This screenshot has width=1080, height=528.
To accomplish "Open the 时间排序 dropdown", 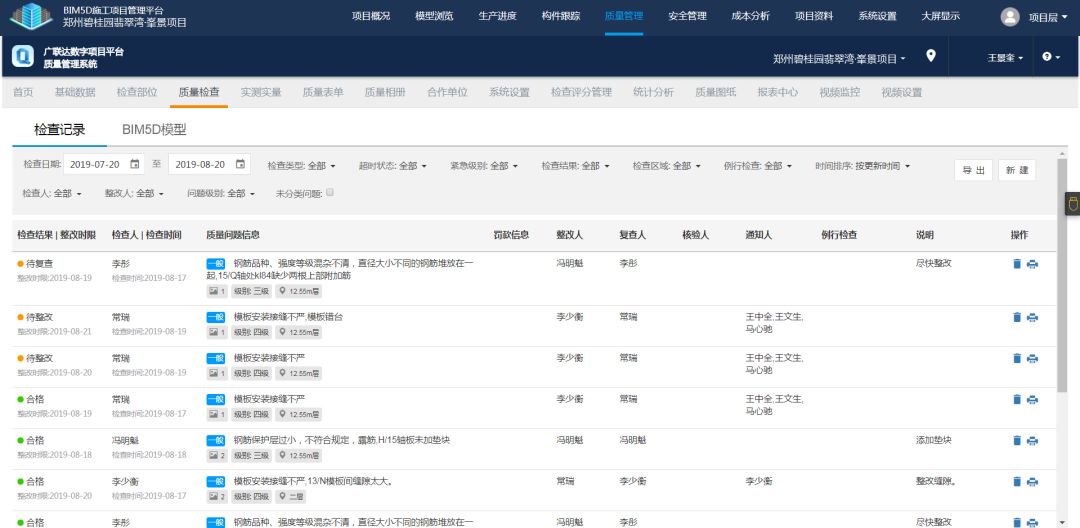I will (x=863, y=166).
